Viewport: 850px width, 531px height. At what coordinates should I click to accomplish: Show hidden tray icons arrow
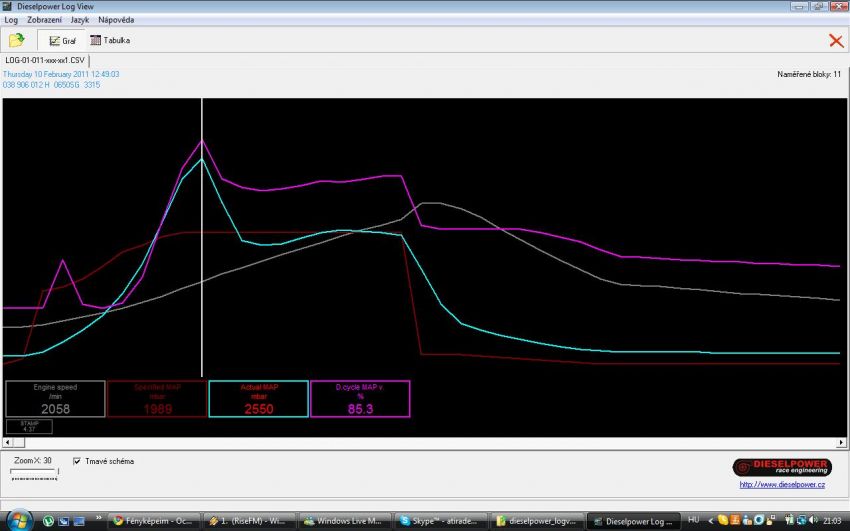[x=710, y=521]
